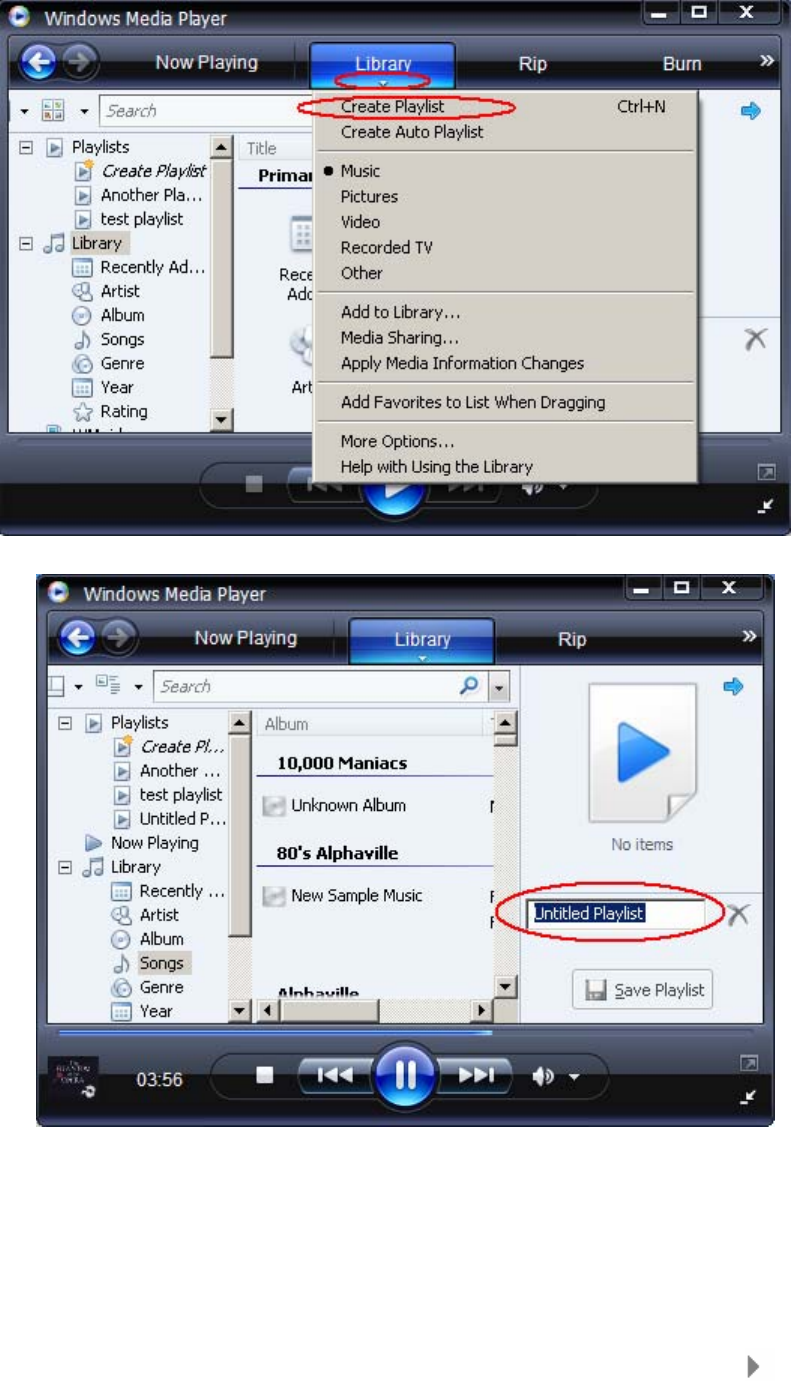791x1381 pixels.
Task: Open view options dropdown arrow in upper toolbar
Action: [x=84, y=111]
